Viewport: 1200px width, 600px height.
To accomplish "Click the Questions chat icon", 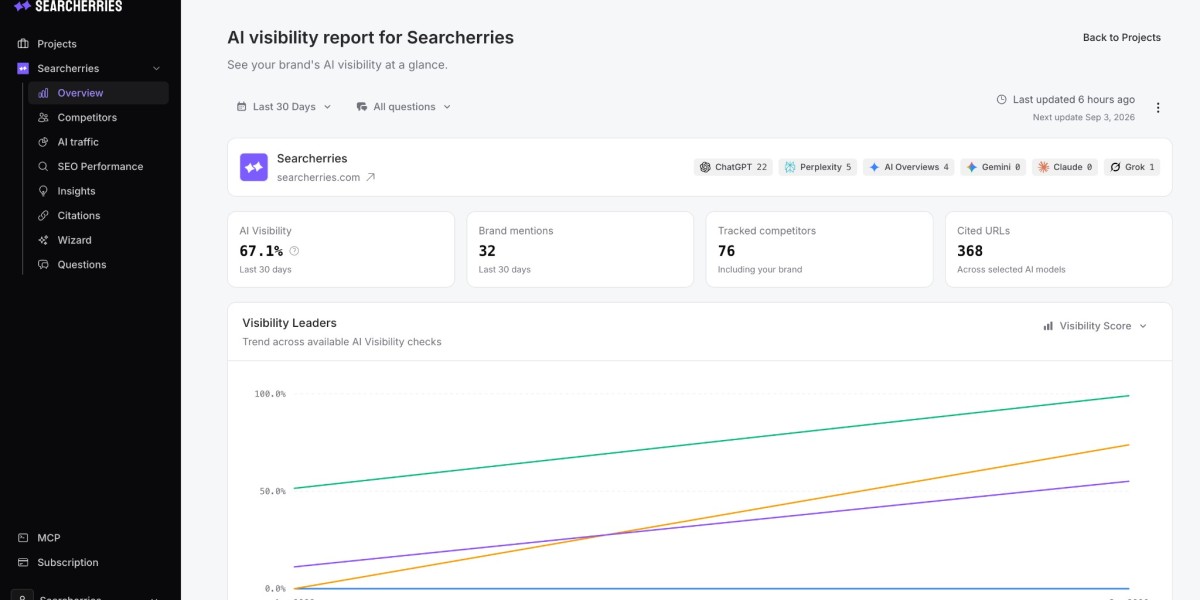I will pos(43,265).
